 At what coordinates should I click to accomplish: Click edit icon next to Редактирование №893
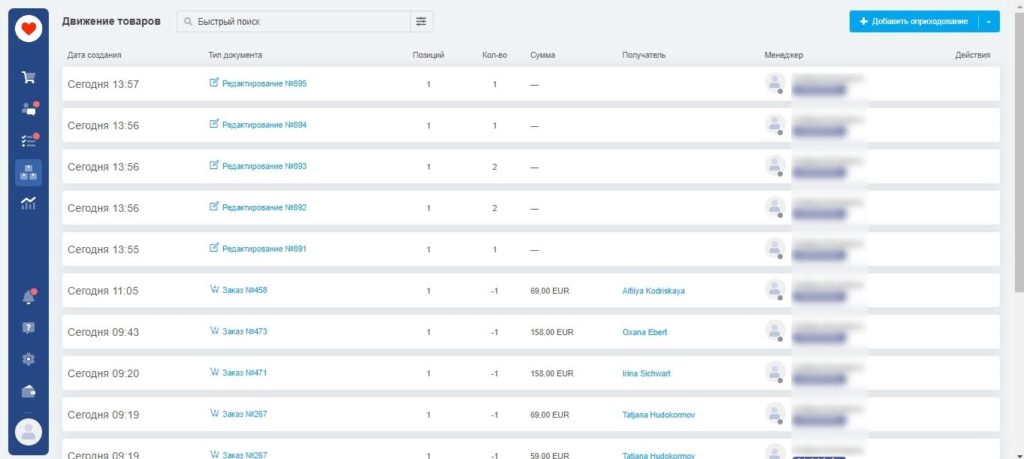[x=214, y=166]
